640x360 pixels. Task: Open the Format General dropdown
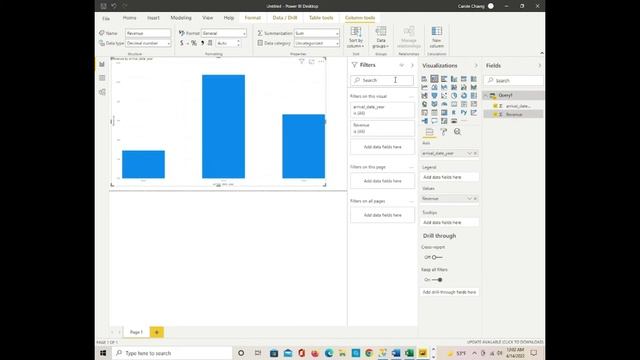pyautogui.click(x=224, y=33)
